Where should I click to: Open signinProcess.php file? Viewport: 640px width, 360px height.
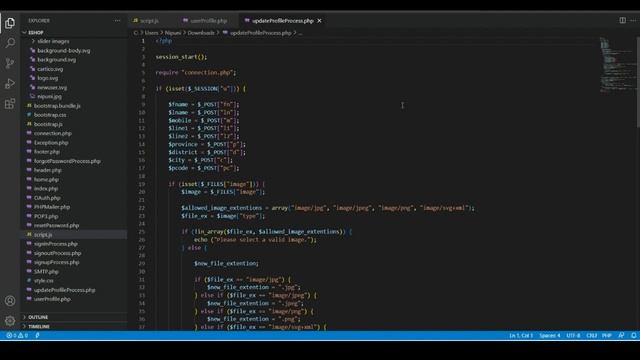pyautogui.click(x=56, y=244)
